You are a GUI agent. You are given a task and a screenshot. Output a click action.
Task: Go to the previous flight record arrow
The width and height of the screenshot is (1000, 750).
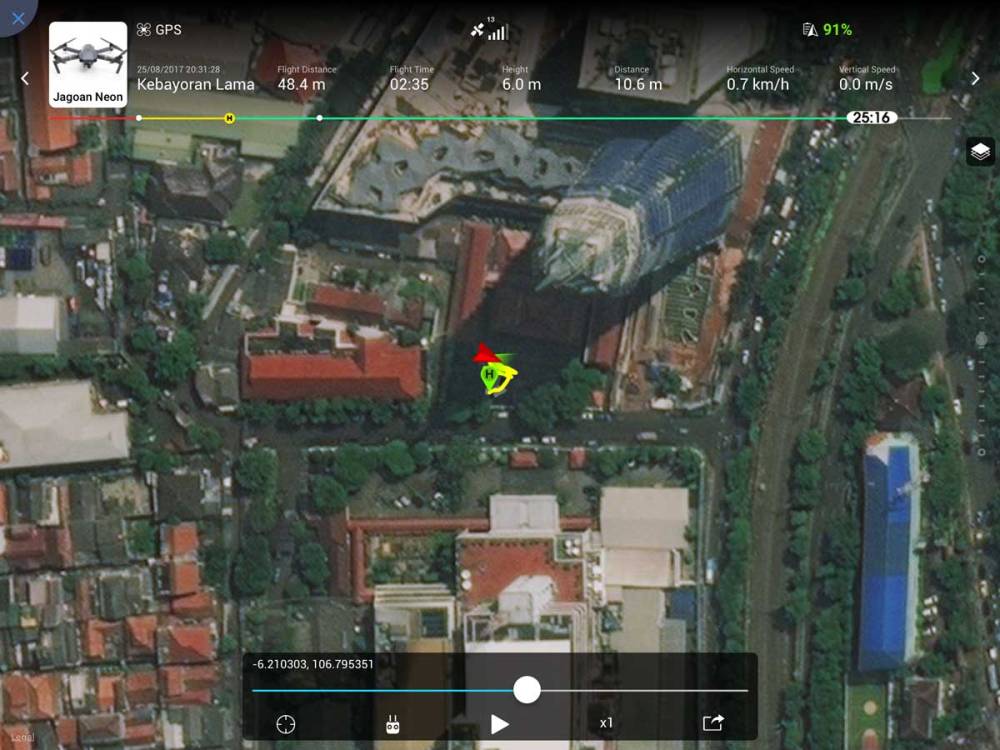tap(25, 79)
